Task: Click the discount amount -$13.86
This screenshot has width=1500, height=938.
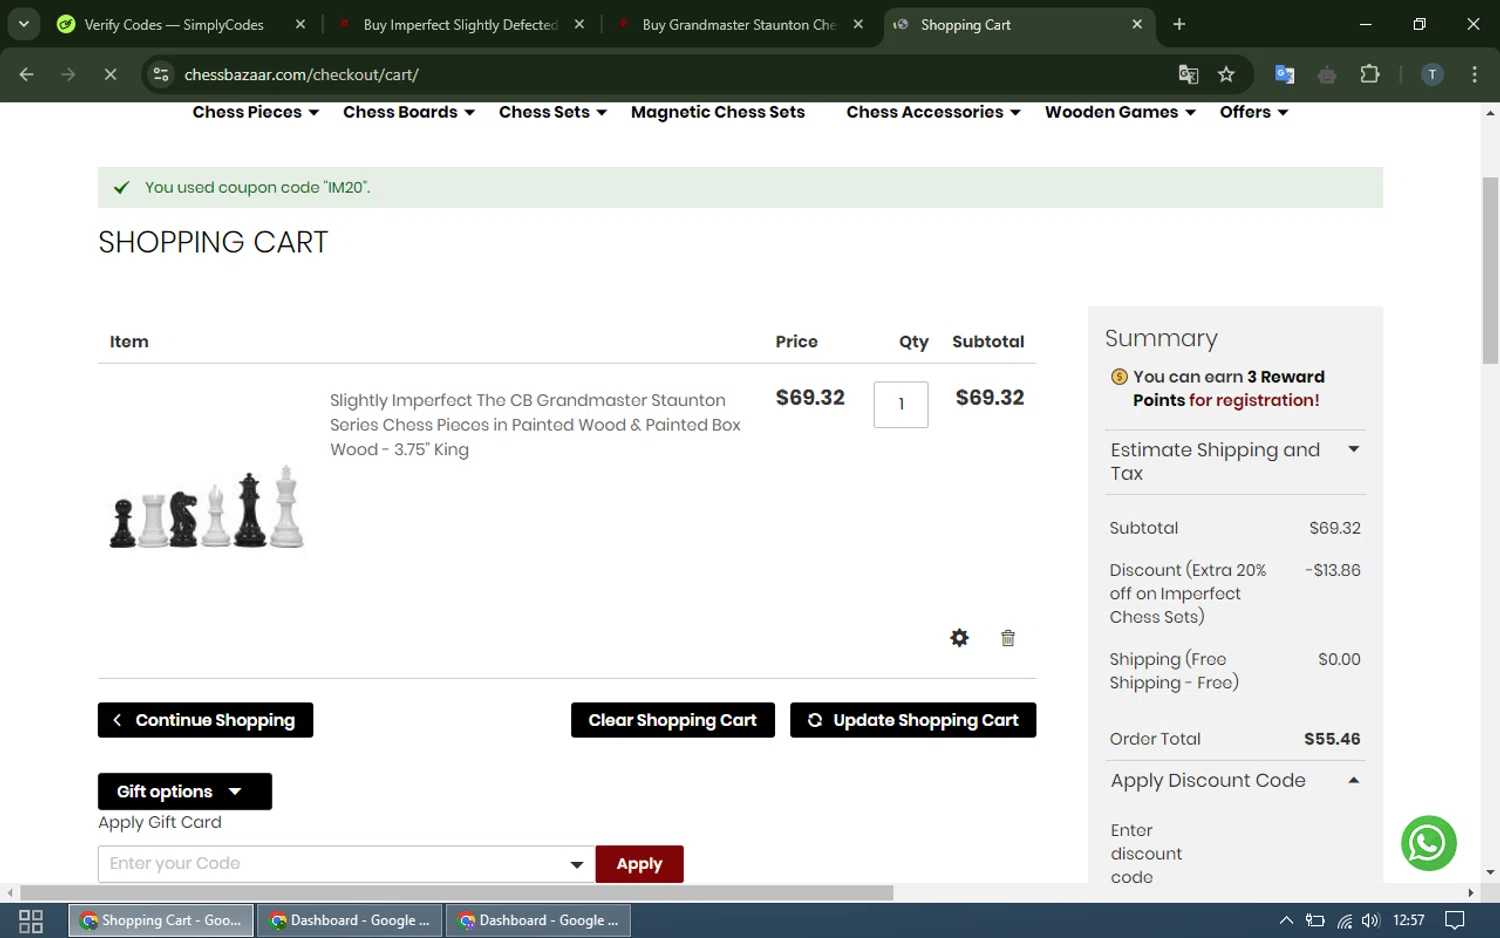Action: click(1333, 570)
